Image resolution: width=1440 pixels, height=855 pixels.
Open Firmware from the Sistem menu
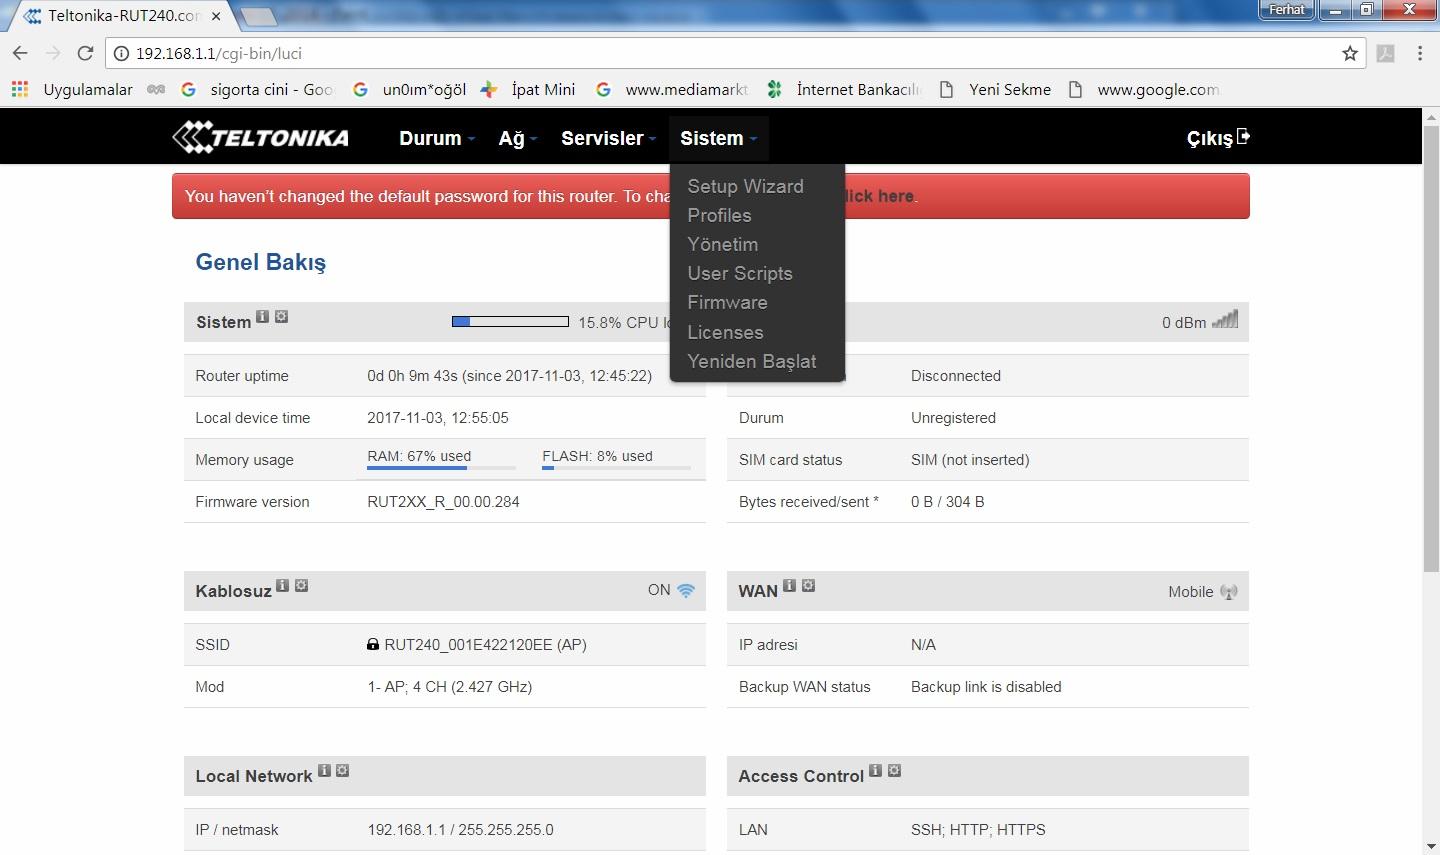click(x=727, y=302)
